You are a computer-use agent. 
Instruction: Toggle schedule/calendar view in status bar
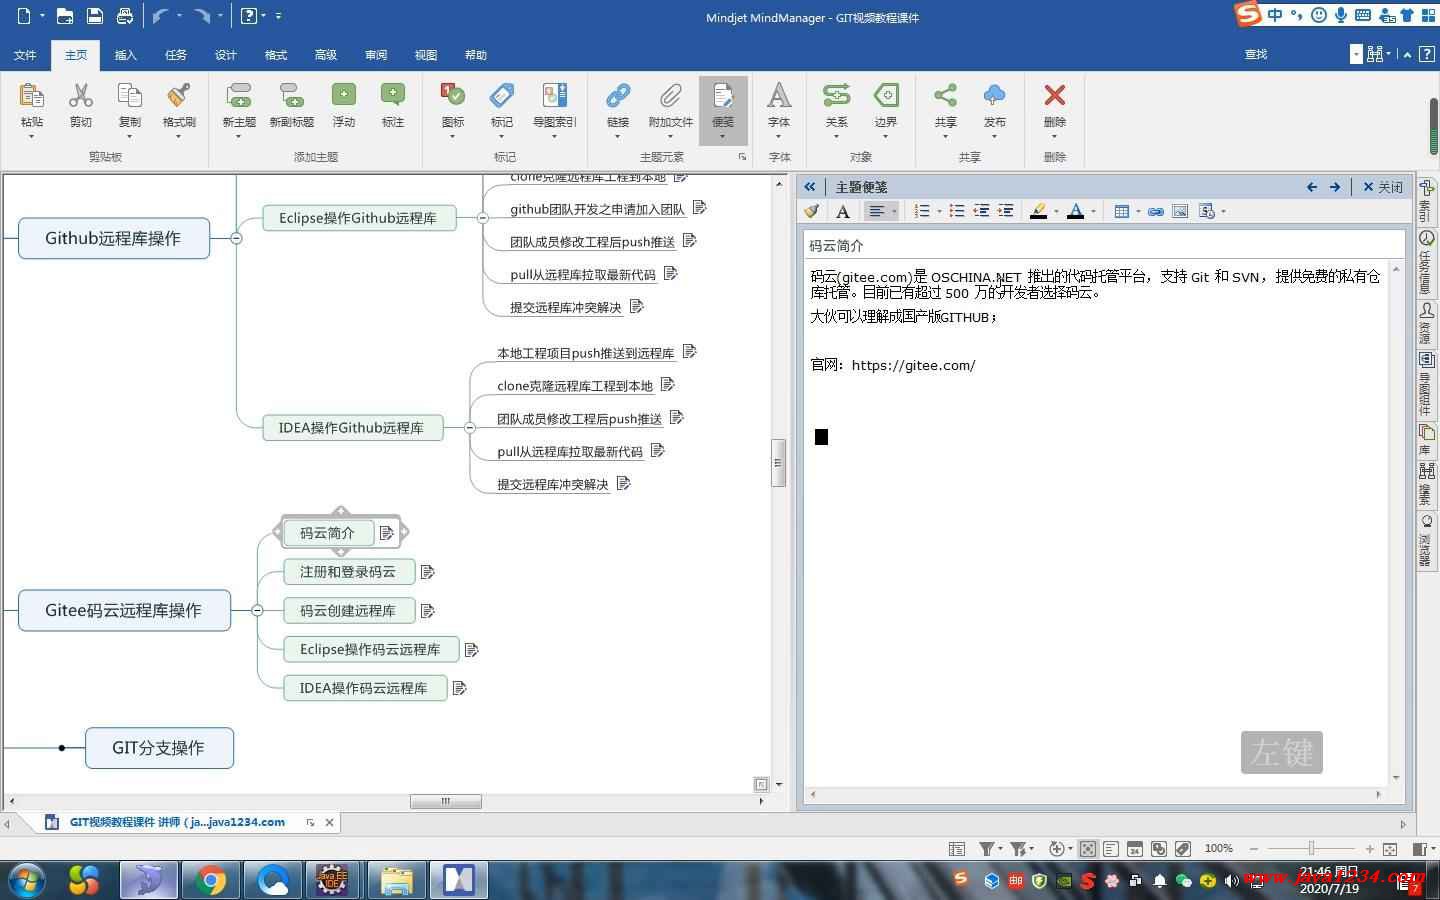coord(1135,849)
